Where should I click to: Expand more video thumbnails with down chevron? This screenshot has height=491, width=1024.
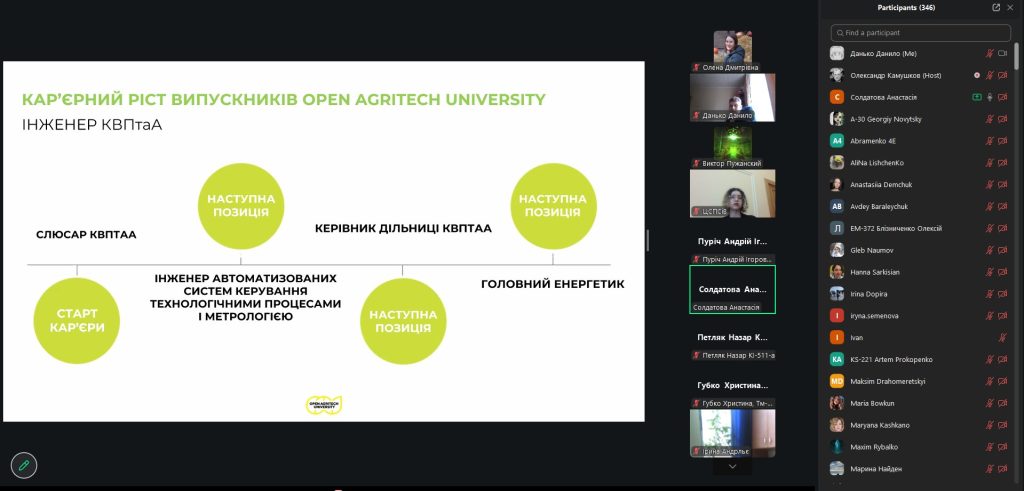pos(732,466)
